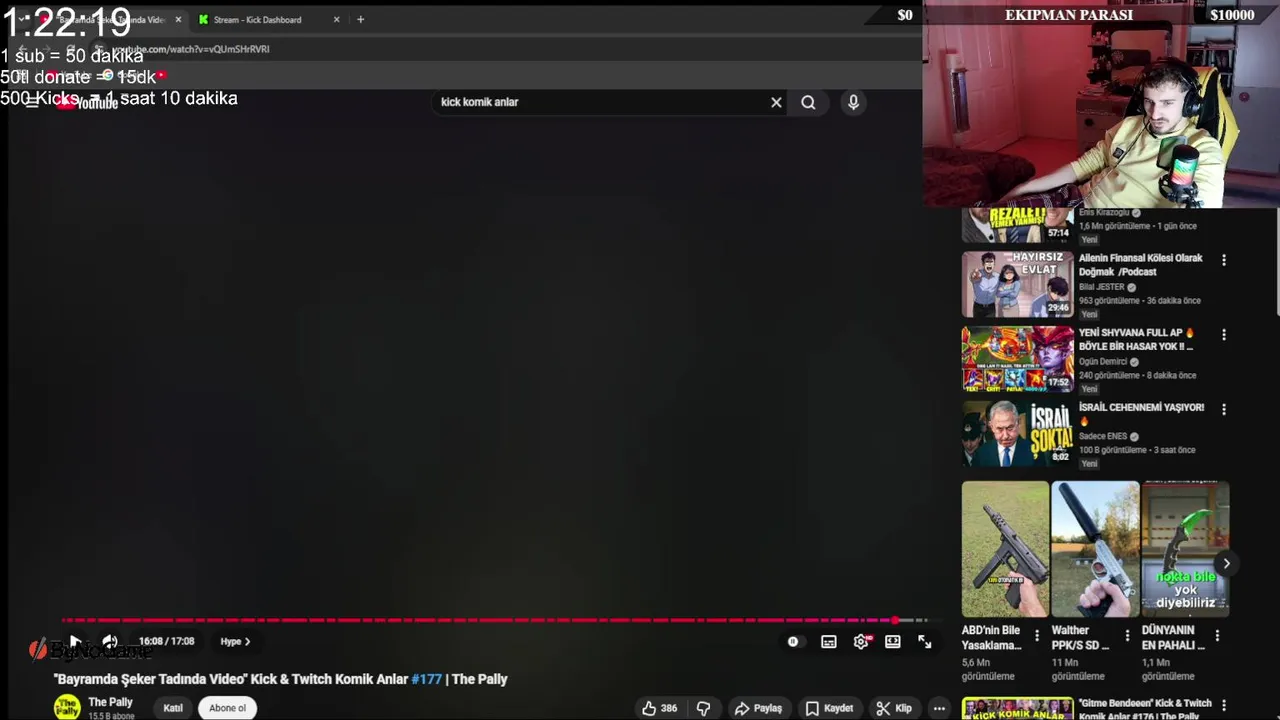Image resolution: width=1280 pixels, height=720 pixels.
Task: Enter fullscreen mode
Action: pos(925,642)
